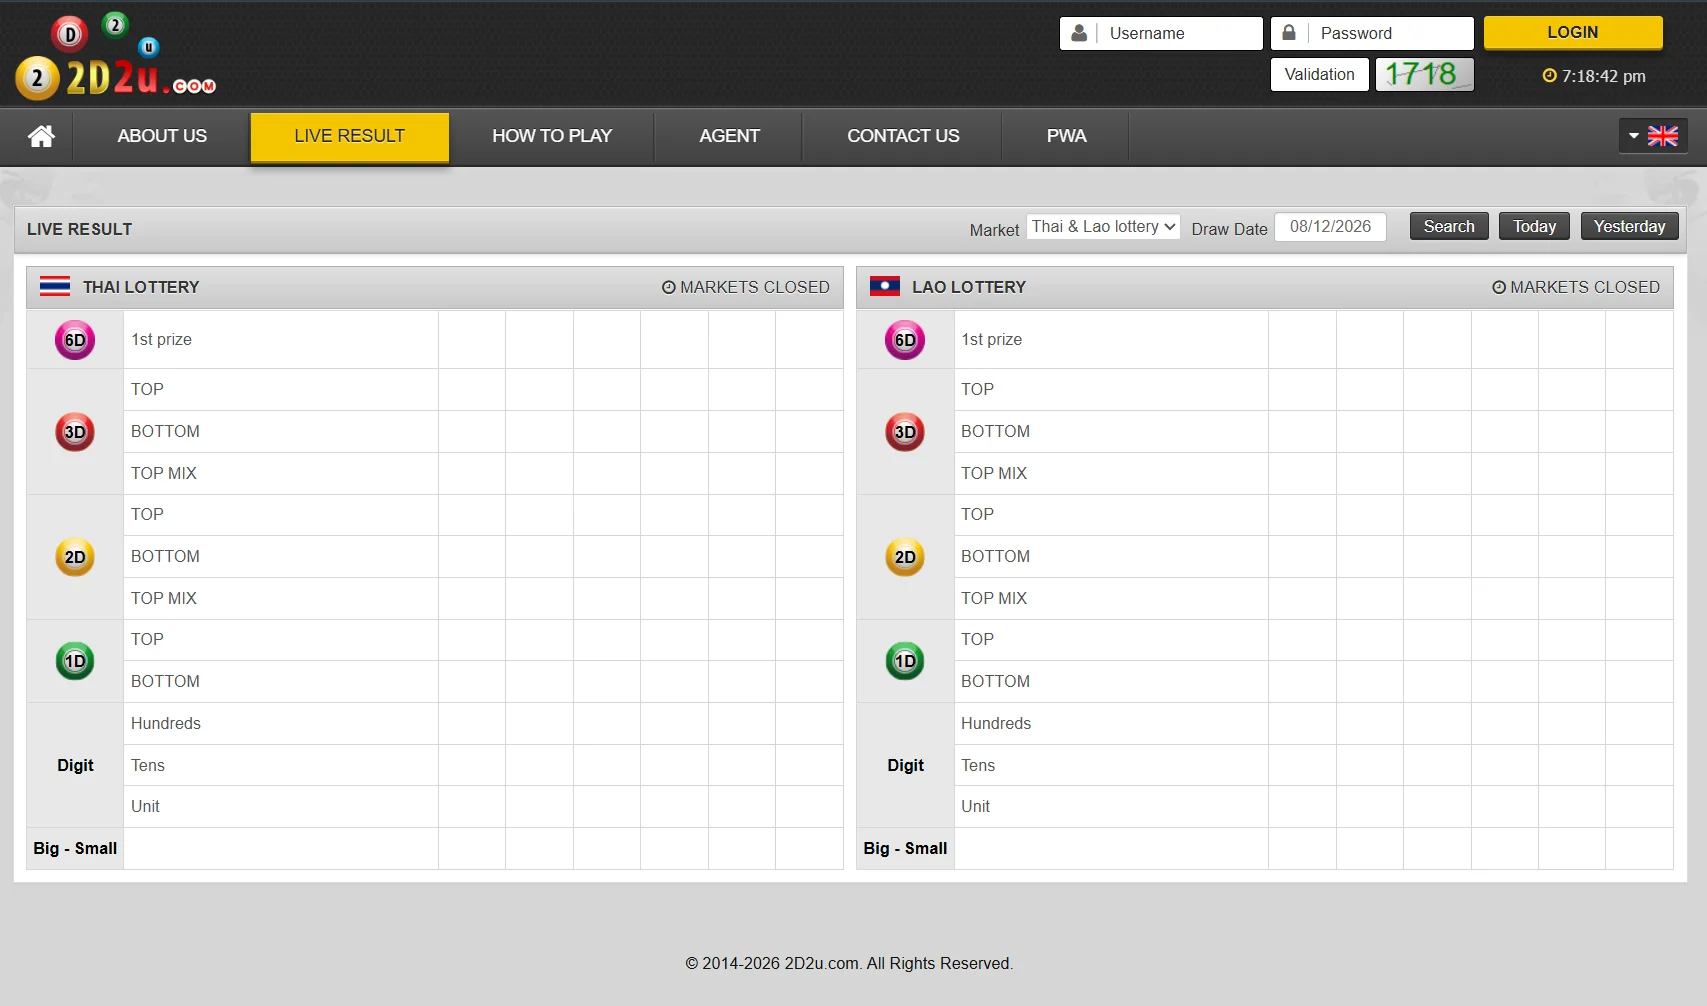The width and height of the screenshot is (1707, 1006).
Task: Click the time display 7:18:42 pm
Action: point(1604,76)
